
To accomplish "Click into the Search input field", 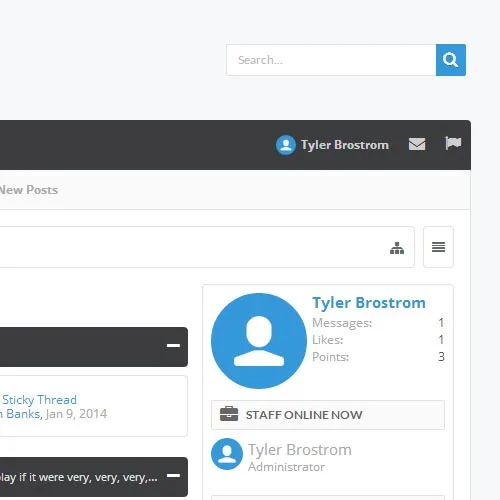I will pos(331,60).
